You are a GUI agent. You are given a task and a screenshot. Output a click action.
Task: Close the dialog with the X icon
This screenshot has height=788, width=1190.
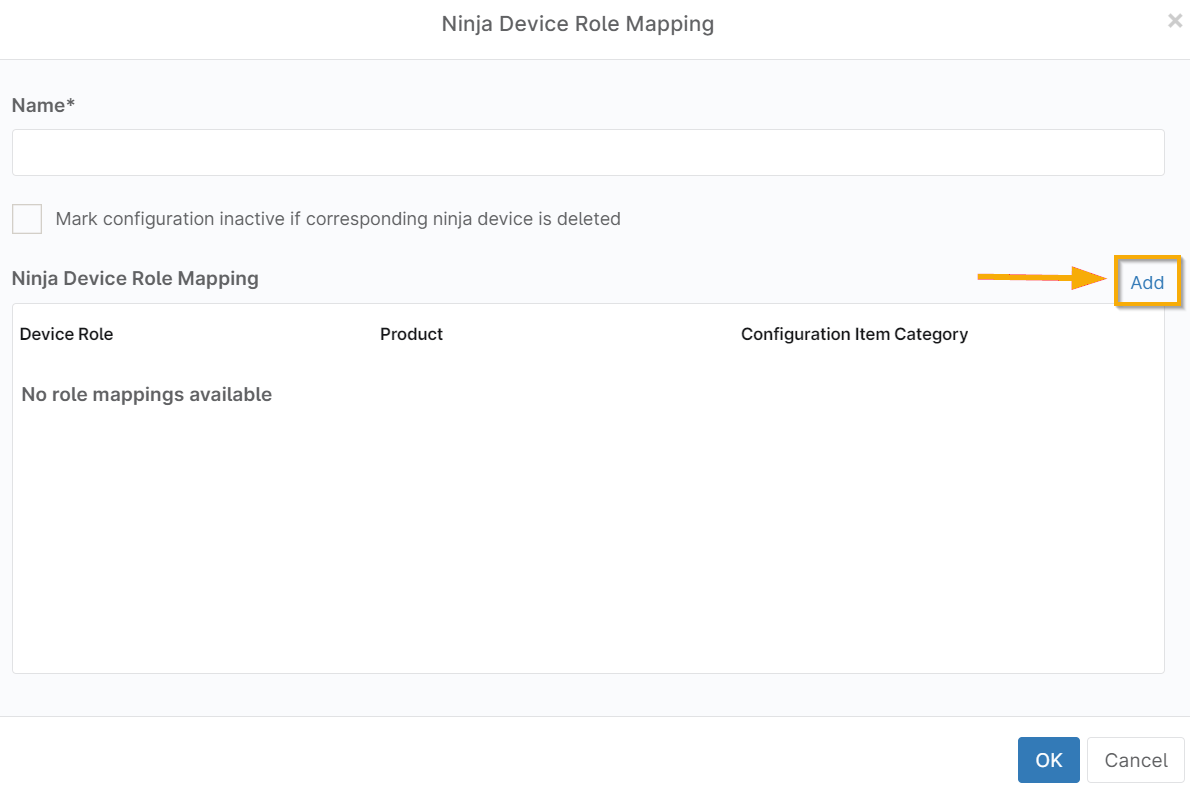click(1175, 21)
